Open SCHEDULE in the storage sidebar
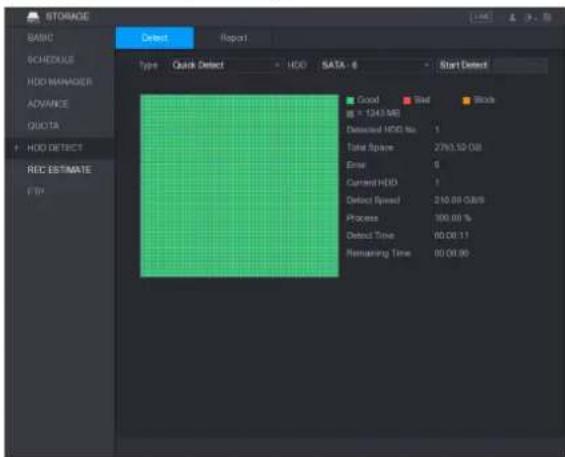This screenshot has width=565, height=457. coord(51,60)
